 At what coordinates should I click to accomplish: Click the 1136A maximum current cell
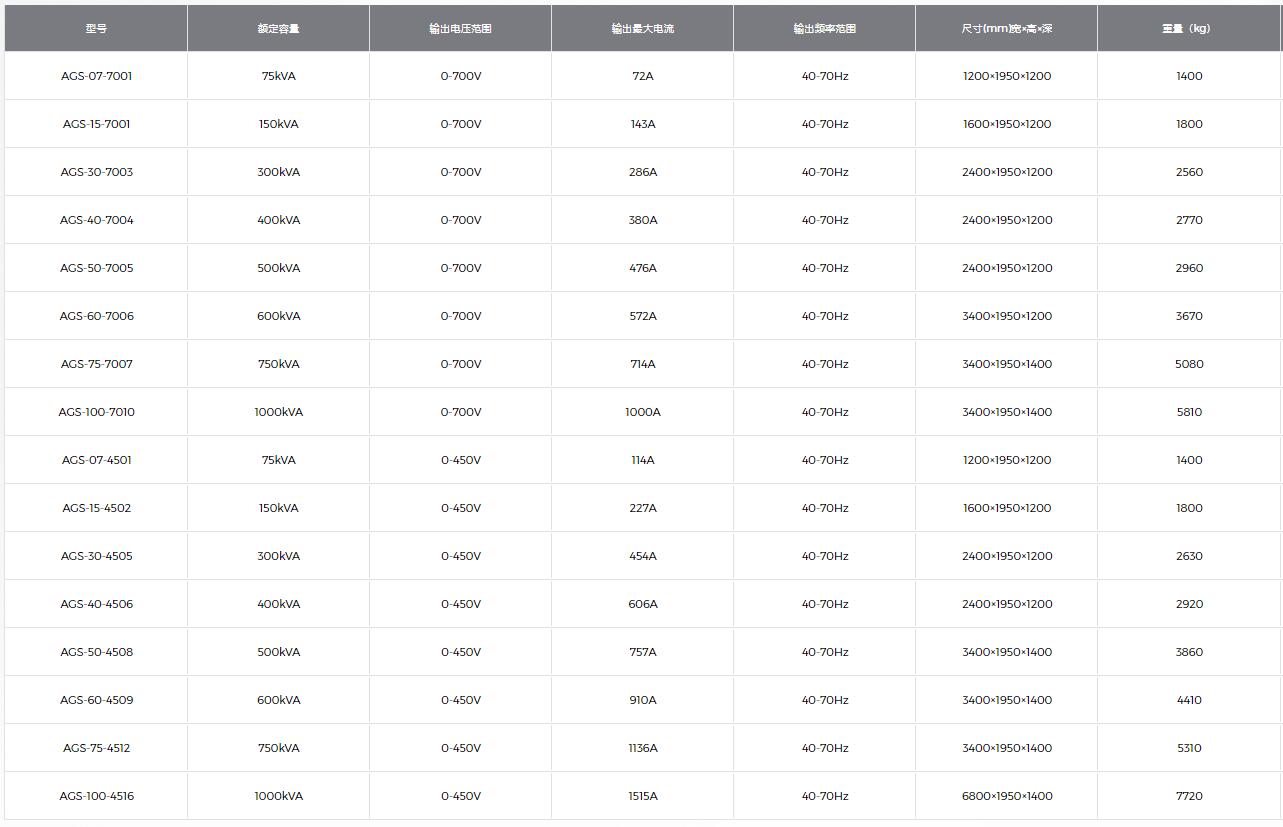coord(642,748)
